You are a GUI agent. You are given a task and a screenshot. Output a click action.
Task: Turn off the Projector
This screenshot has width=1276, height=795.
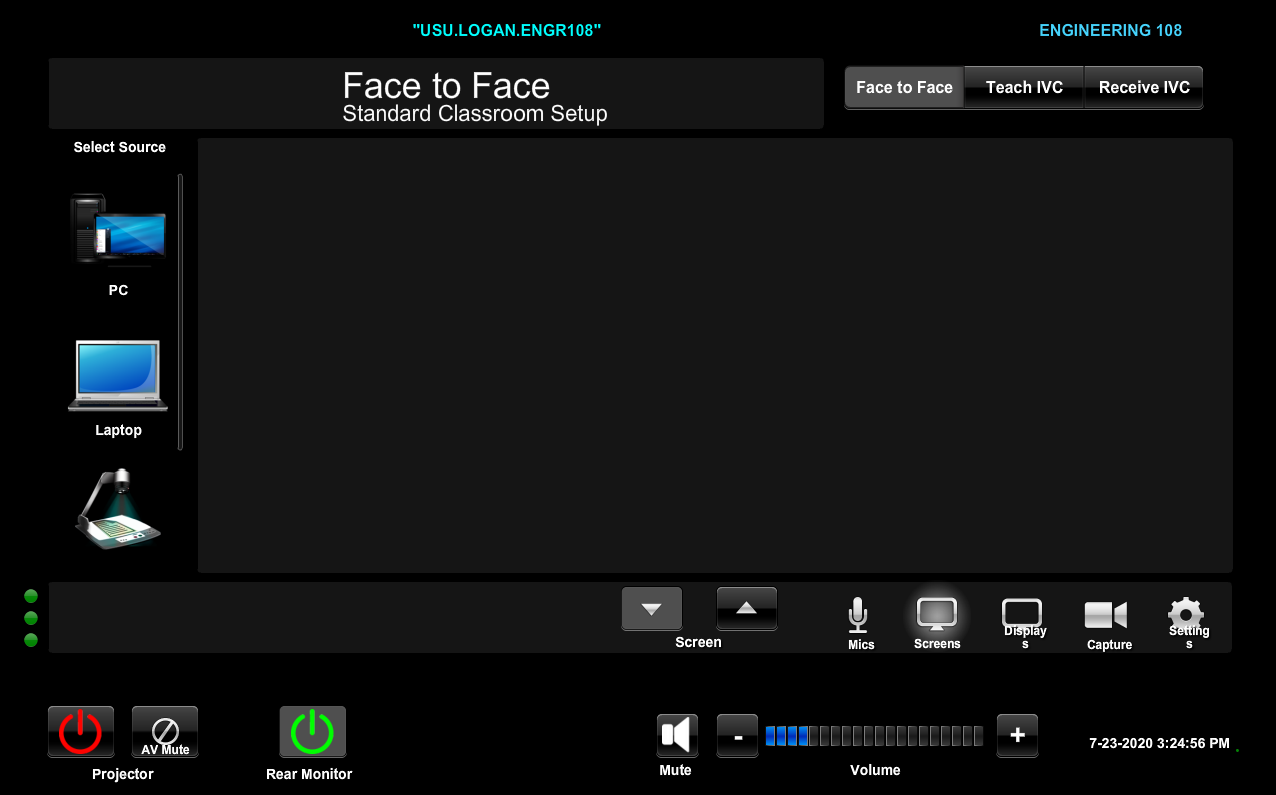[x=80, y=731]
